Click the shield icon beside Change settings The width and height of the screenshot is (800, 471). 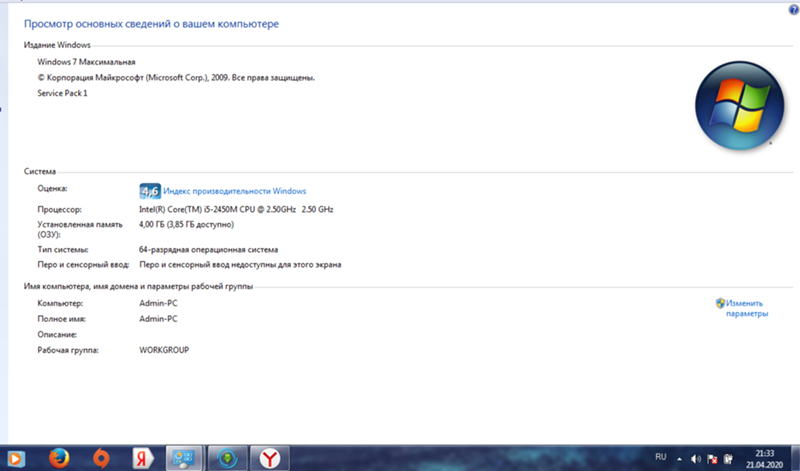point(720,303)
